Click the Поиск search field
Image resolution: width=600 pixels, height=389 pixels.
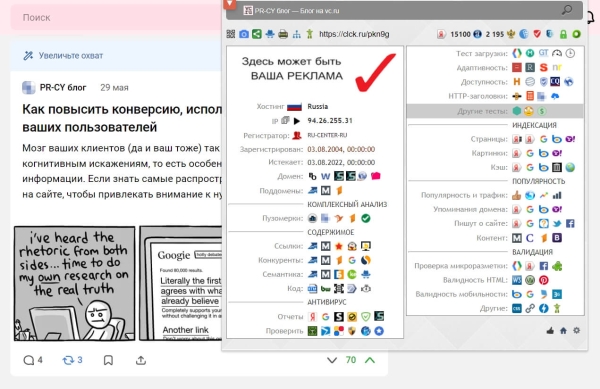115,18
